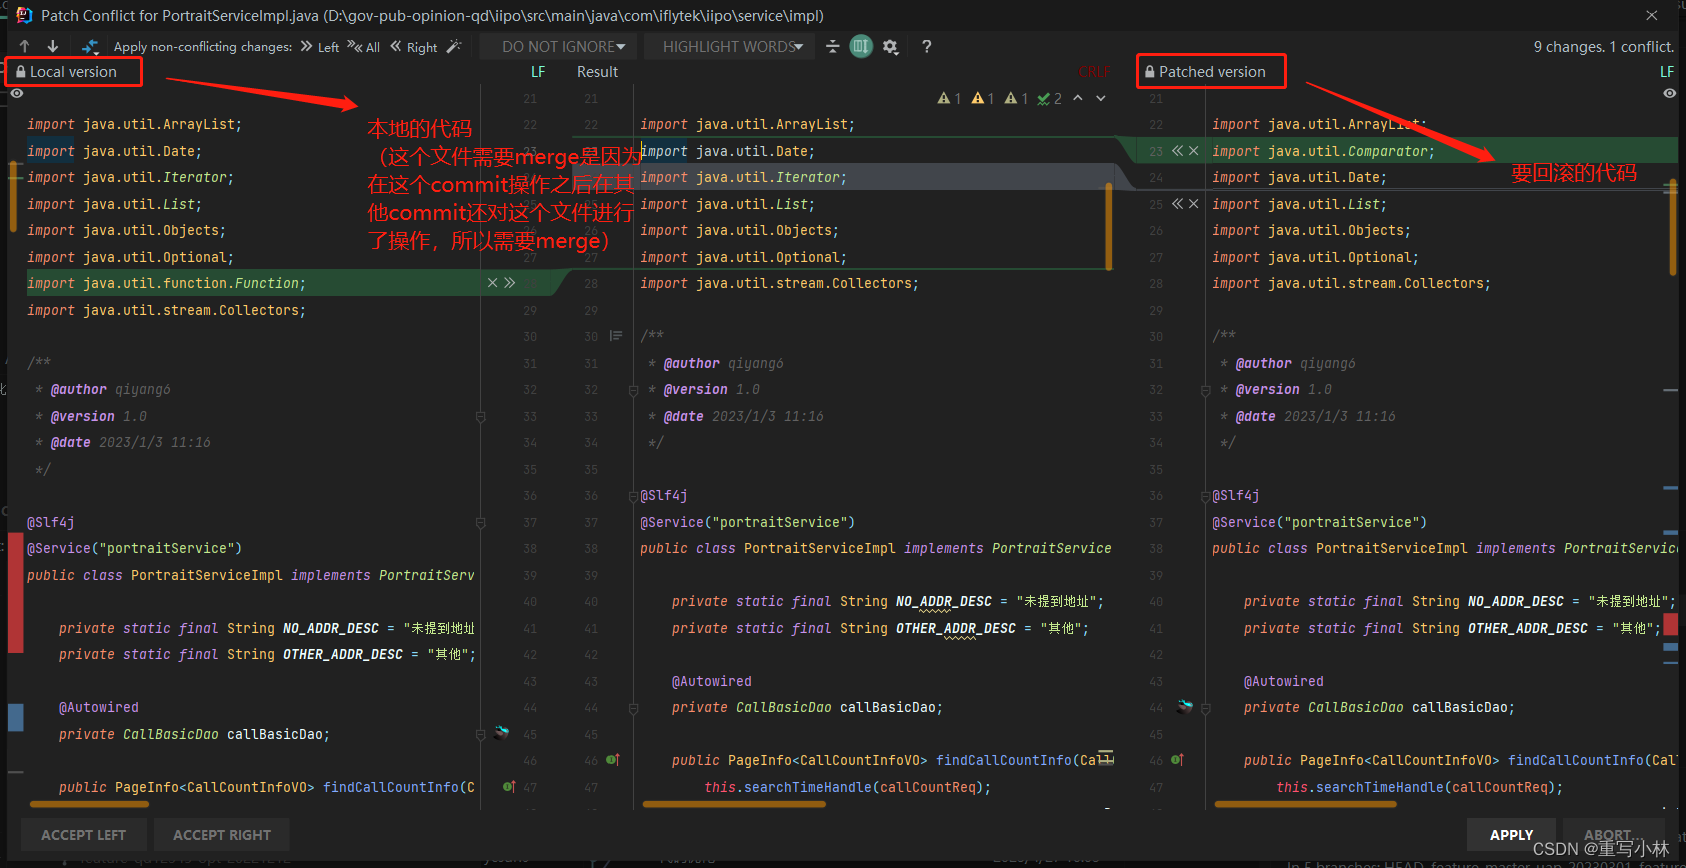Click red marker on right error stripe
Viewport: 1686px width, 868px height.
click(1671, 626)
